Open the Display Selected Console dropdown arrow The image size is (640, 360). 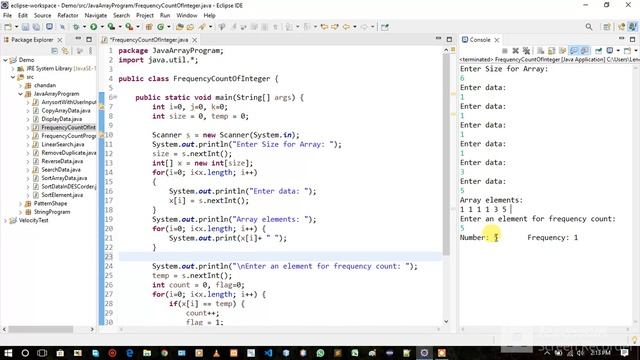[618, 51]
